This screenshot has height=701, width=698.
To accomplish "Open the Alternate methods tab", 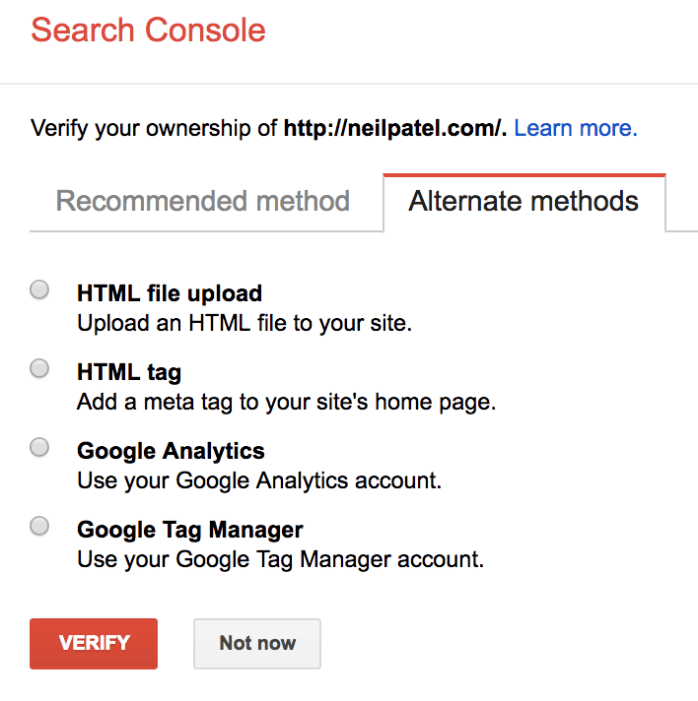I will [523, 201].
